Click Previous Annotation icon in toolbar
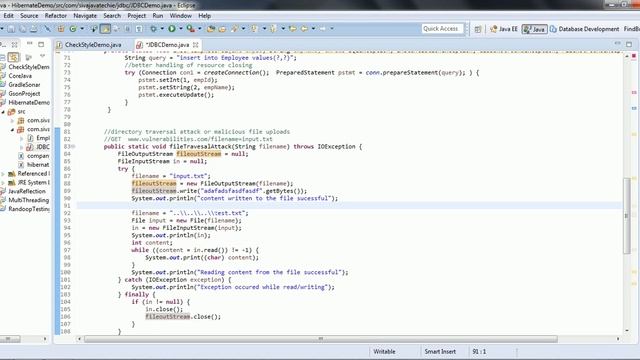 click(273, 29)
